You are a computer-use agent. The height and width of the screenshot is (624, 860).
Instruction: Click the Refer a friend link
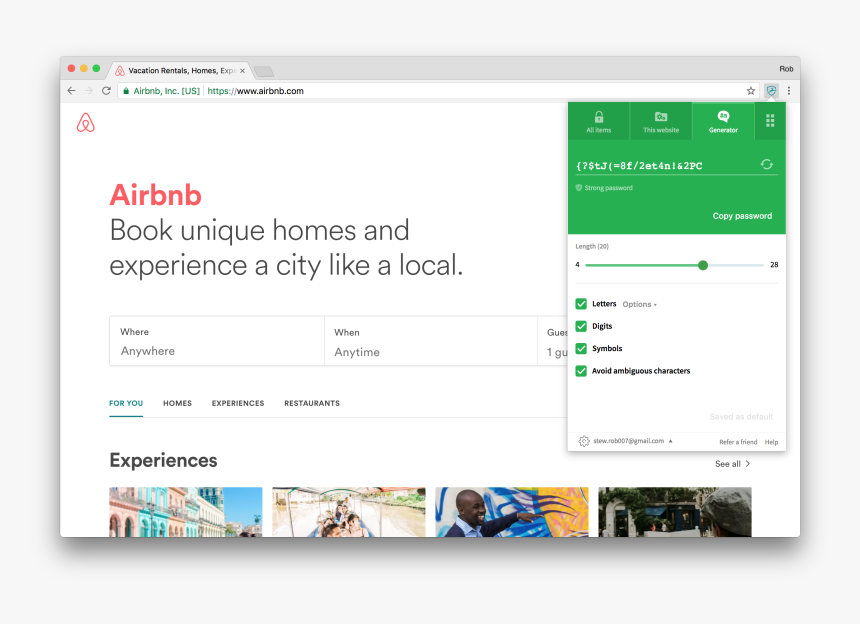tap(738, 442)
